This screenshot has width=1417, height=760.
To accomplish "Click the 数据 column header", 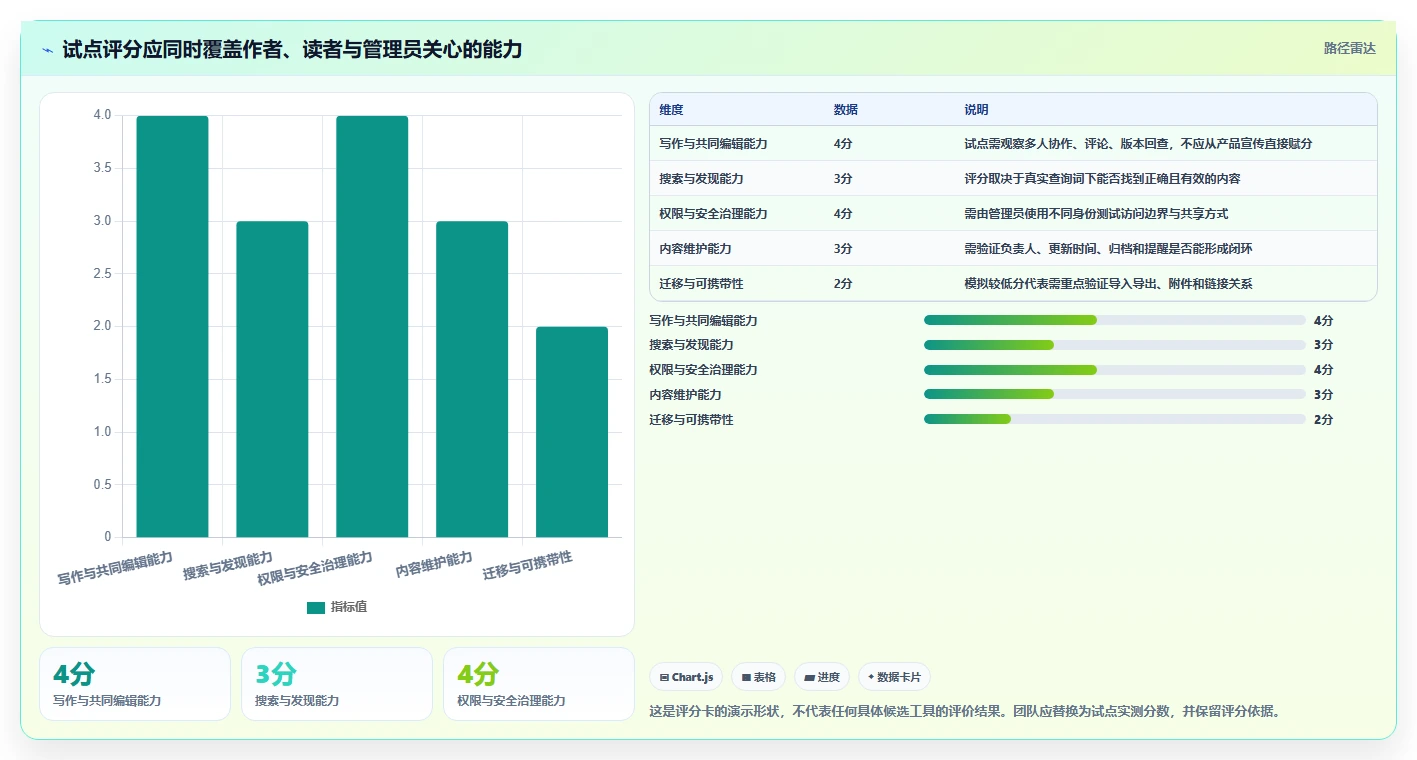I will click(x=845, y=110).
